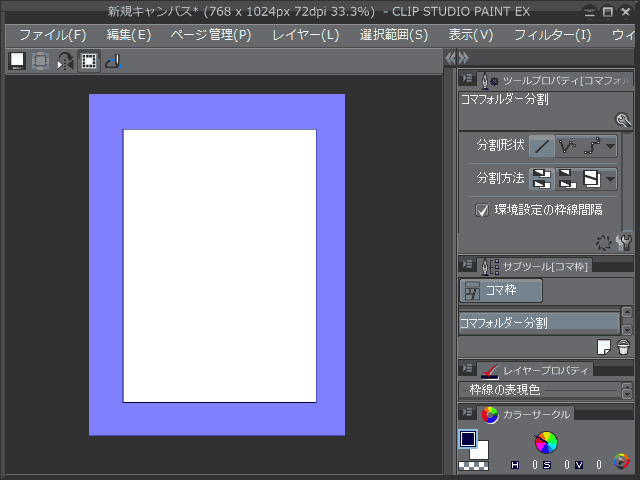The width and height of the screenshot is (640, 480).
Task: Expand the 分割形状 dropdown arrow
Action: (x=610, y=146)
